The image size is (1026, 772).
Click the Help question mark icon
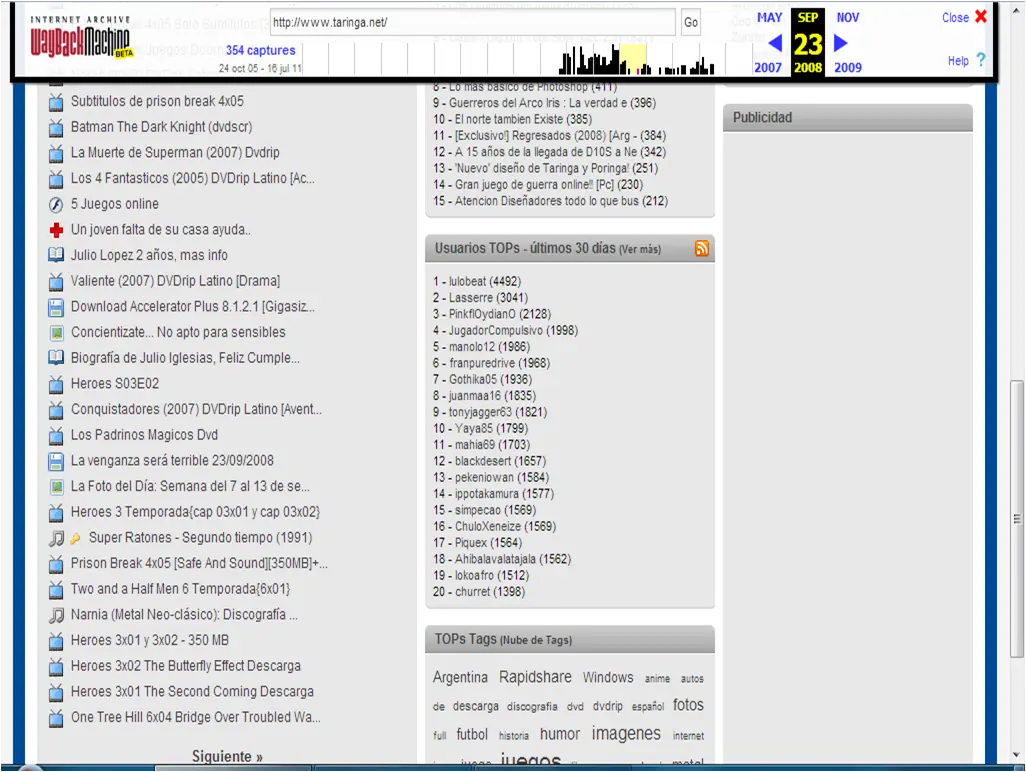(980, 60)
